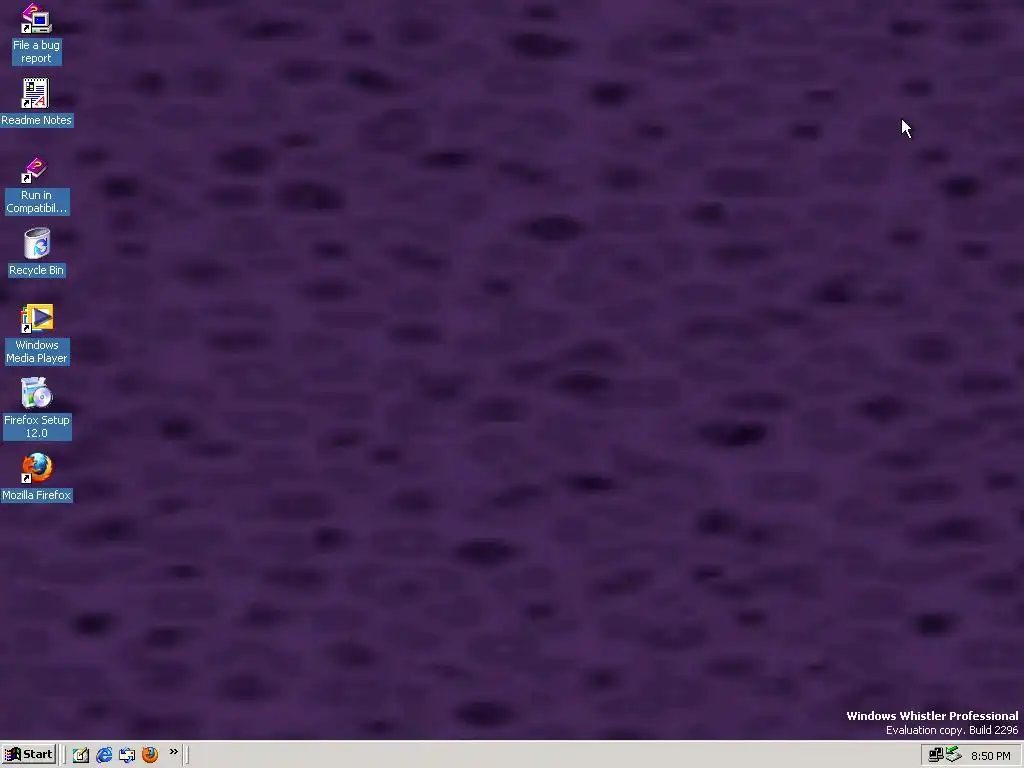Click the Safely Remove Hardware tray icon
1024x768 pixels.
click(953, 754)
